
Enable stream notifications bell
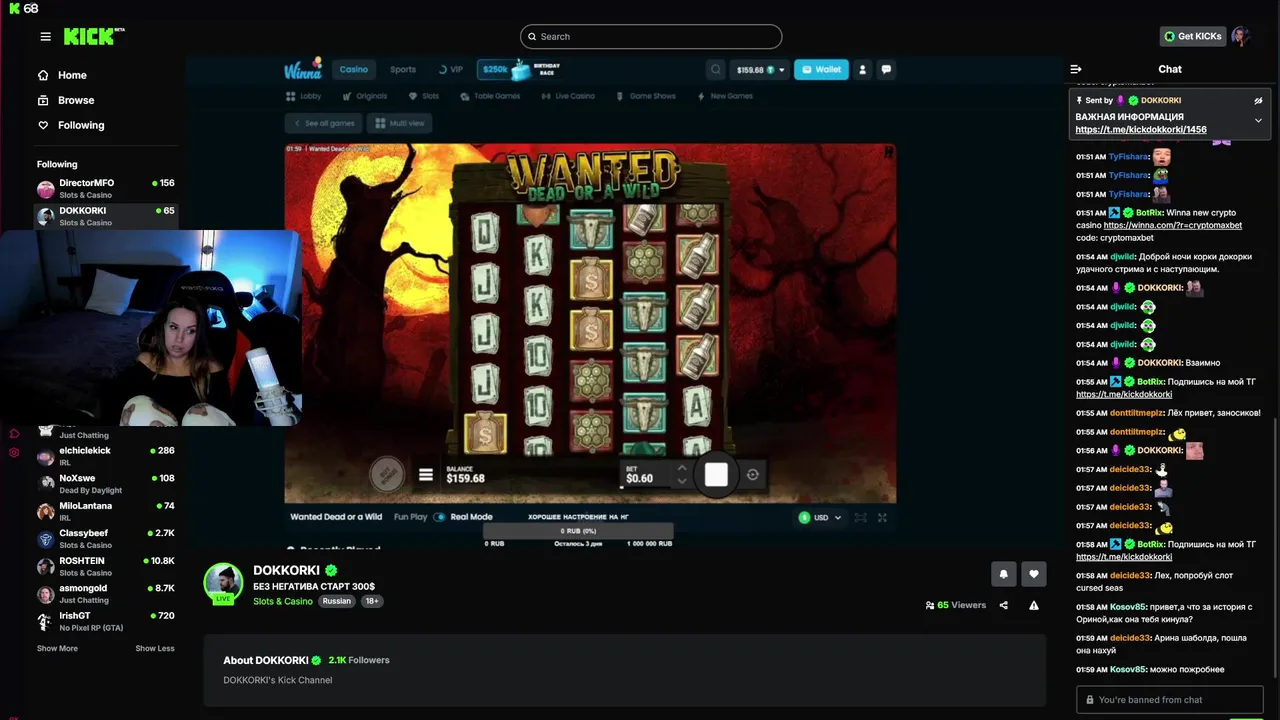[x=1003, y=574]
